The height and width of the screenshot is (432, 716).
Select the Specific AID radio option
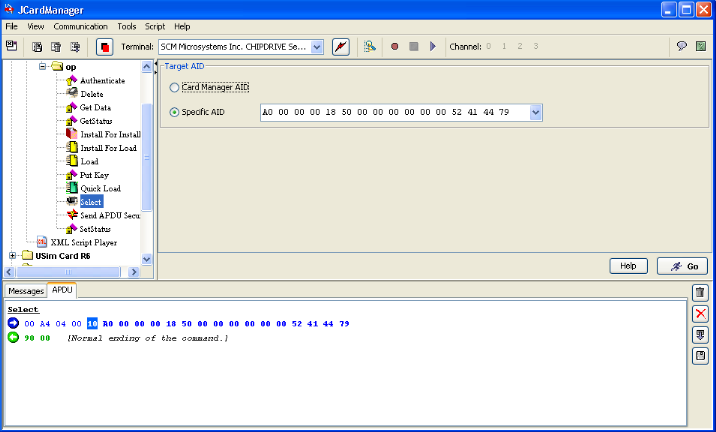click(175, 112)
